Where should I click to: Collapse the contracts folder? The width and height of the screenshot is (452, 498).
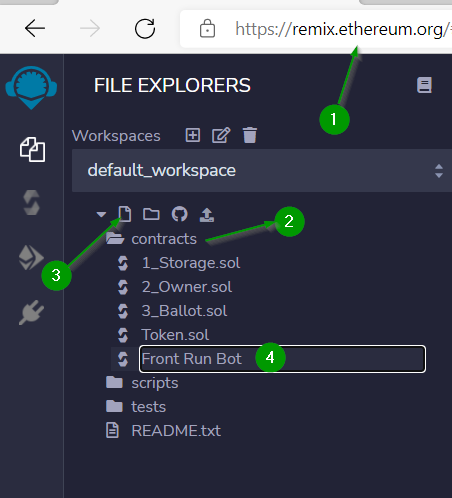pos(151,239)
